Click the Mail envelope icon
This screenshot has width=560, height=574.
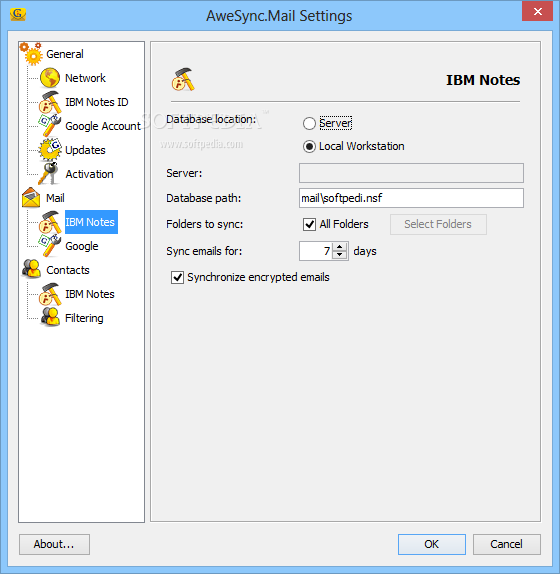tap(31, 198)
